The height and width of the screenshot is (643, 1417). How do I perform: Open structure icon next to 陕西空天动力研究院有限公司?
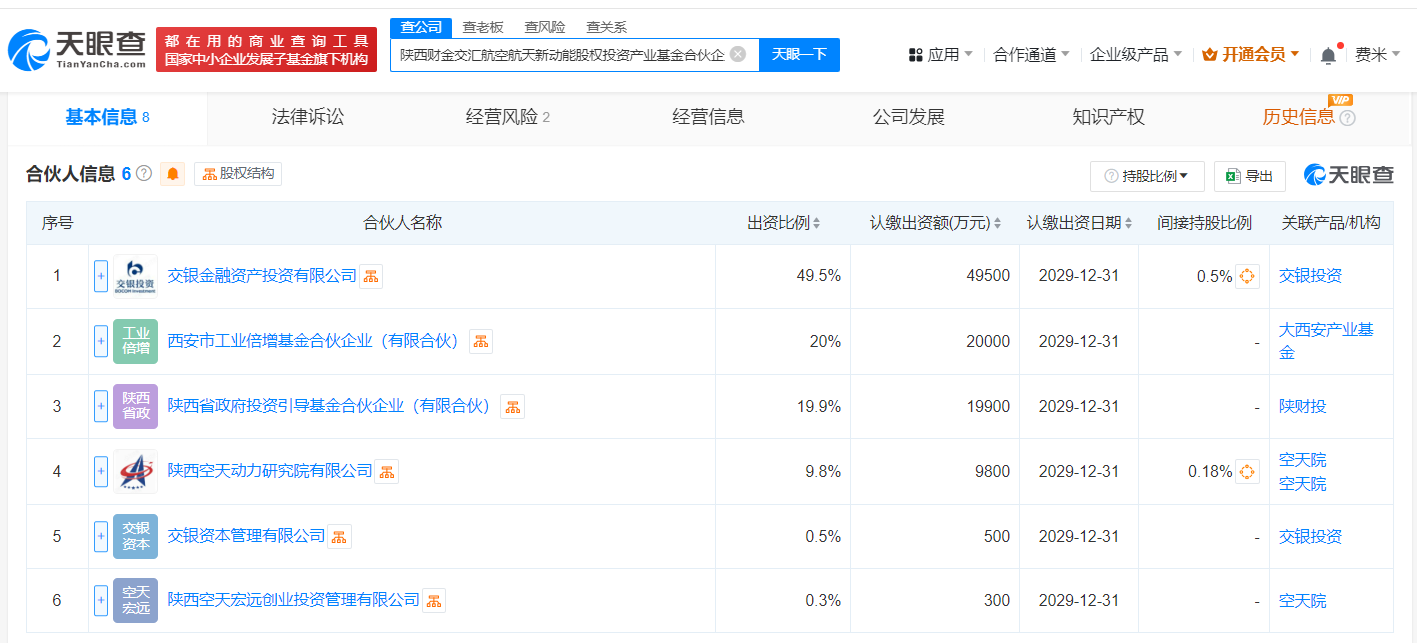coord(387,471)
